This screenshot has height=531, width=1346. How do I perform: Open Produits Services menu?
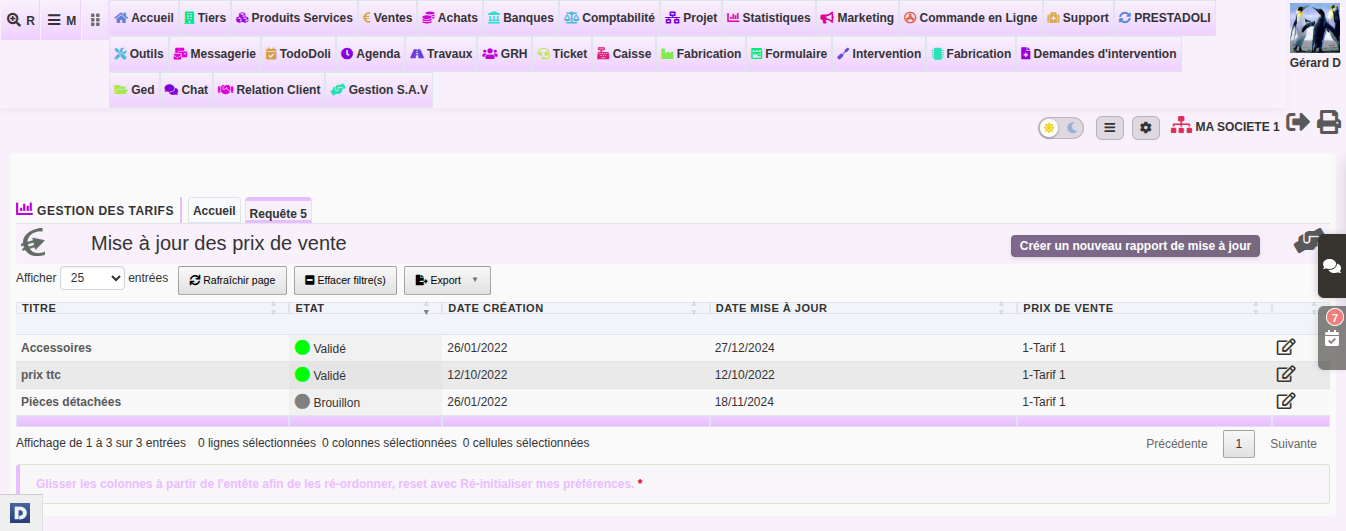click(x=294, y=18)
